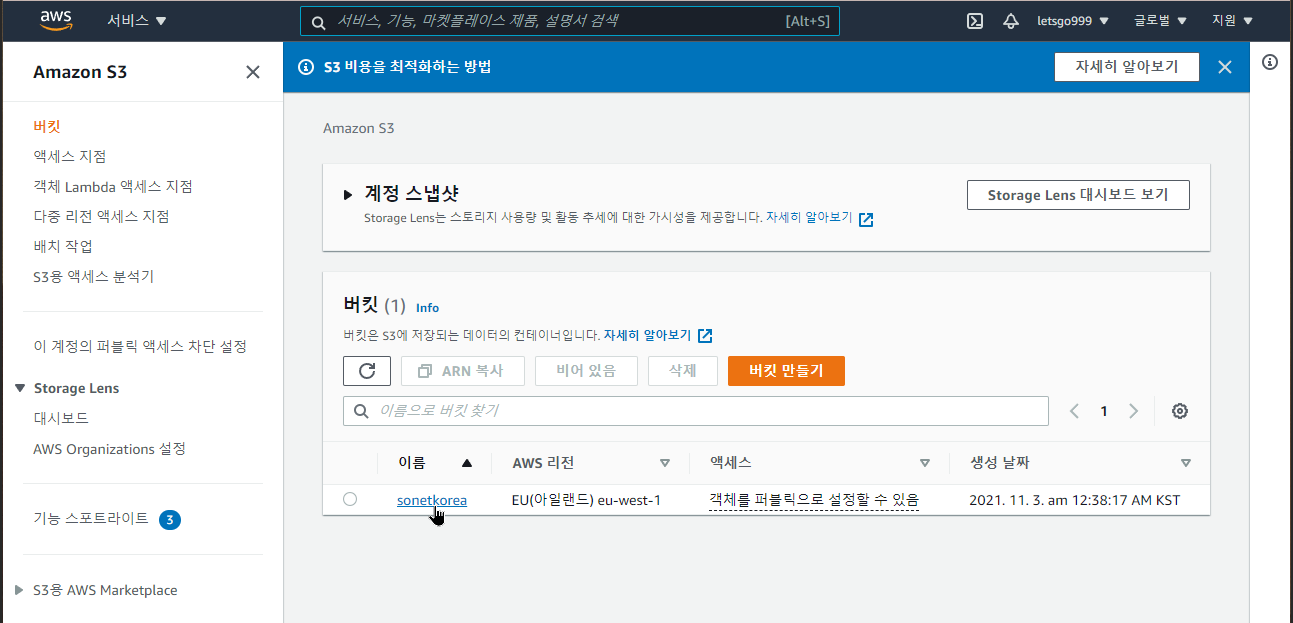Click the 버킷 만들기 button
This screenshot has width=1293, height=623.
point(786,371)
